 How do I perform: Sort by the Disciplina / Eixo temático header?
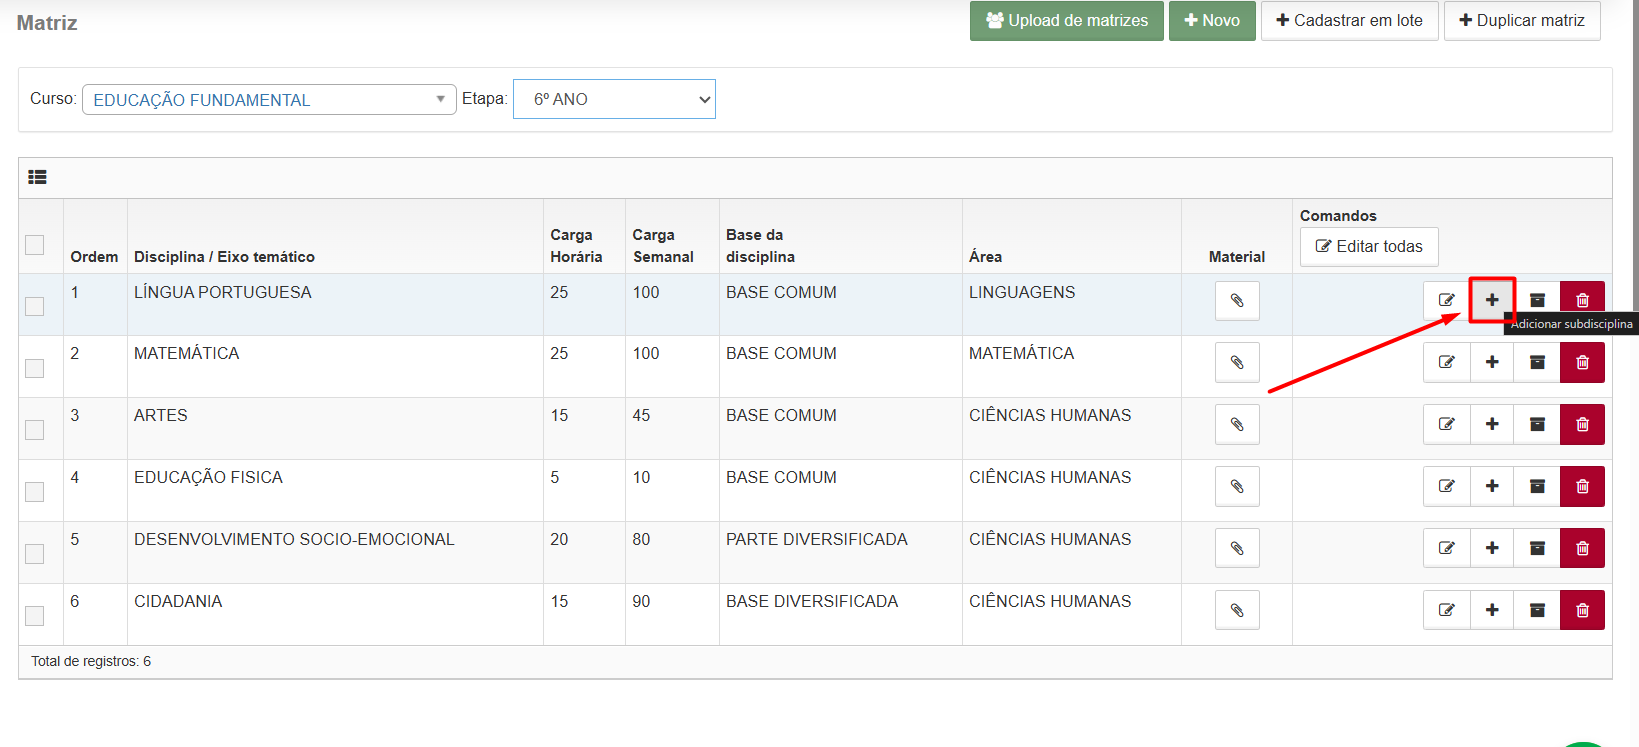[224, 257]
